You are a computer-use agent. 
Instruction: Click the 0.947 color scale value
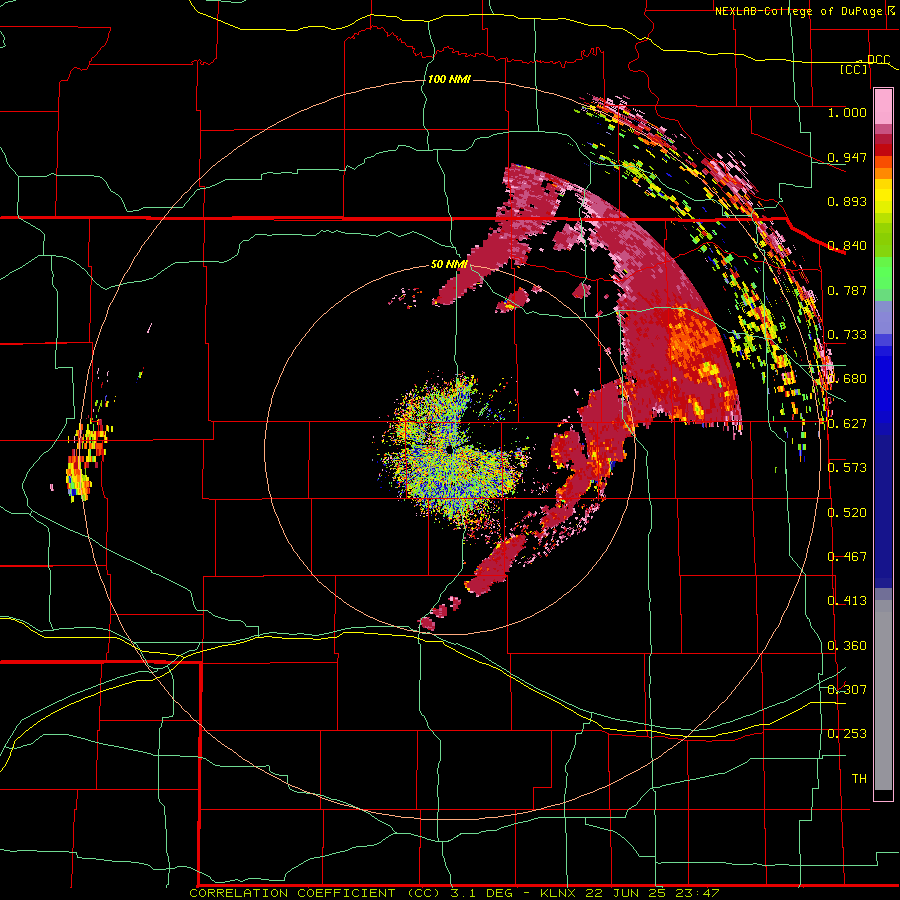(x=847, y=157)
